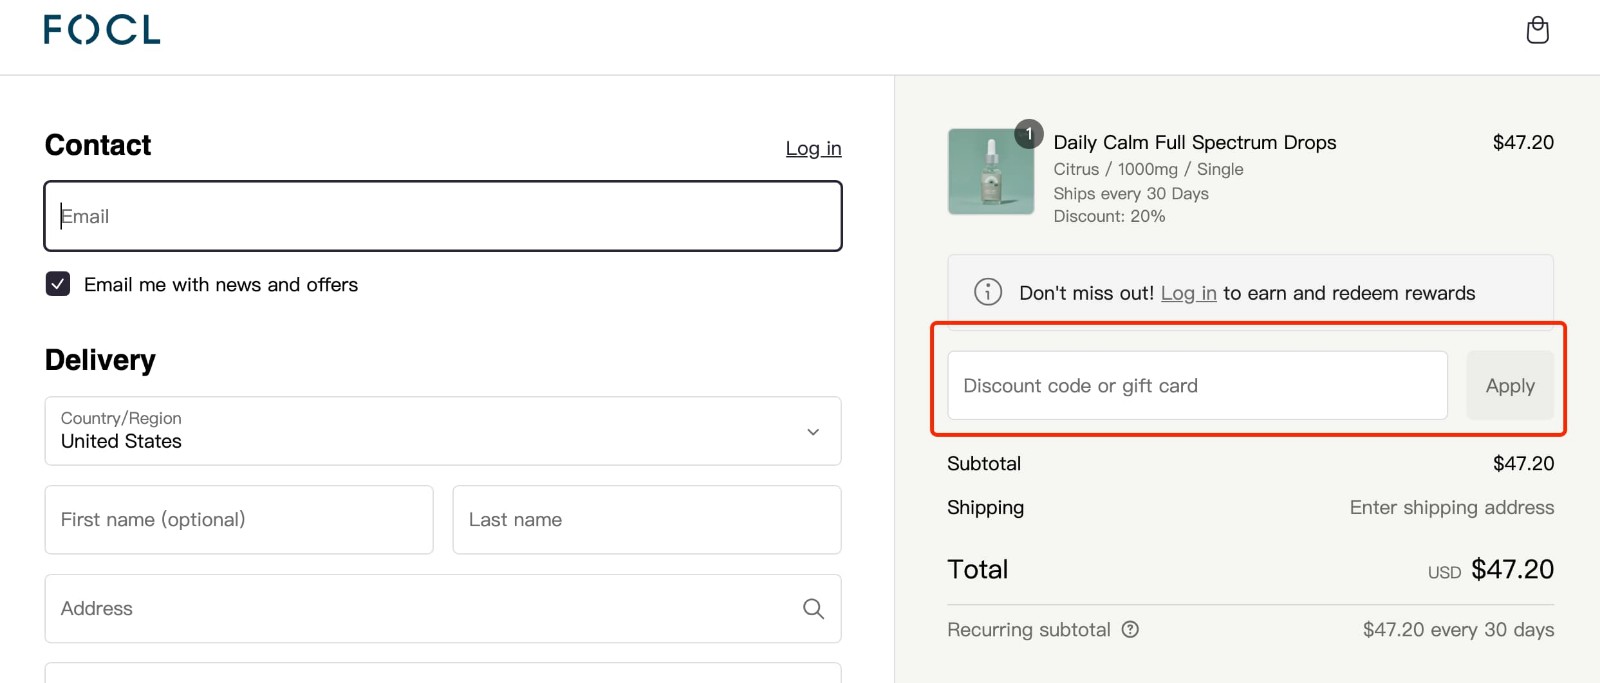
Task: Click the 'Discount code or gift card' field
Action: [1197, 385]
